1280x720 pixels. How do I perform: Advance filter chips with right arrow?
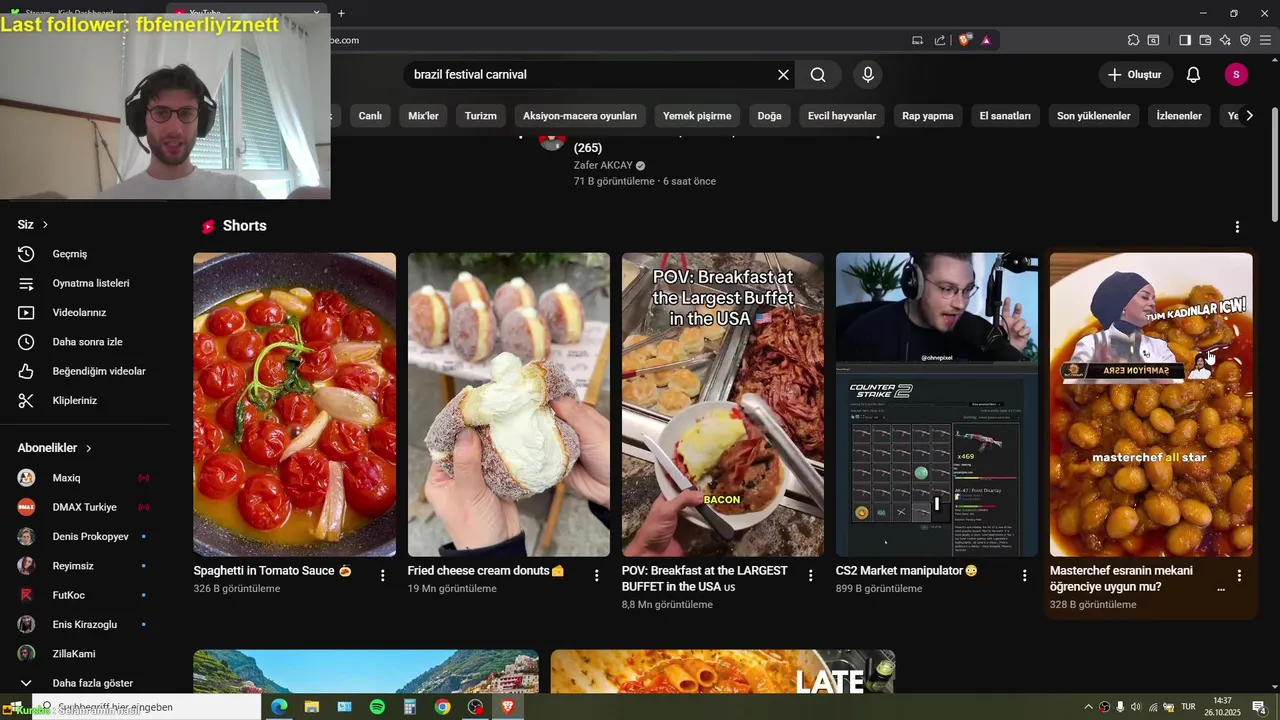[1249, 116]
